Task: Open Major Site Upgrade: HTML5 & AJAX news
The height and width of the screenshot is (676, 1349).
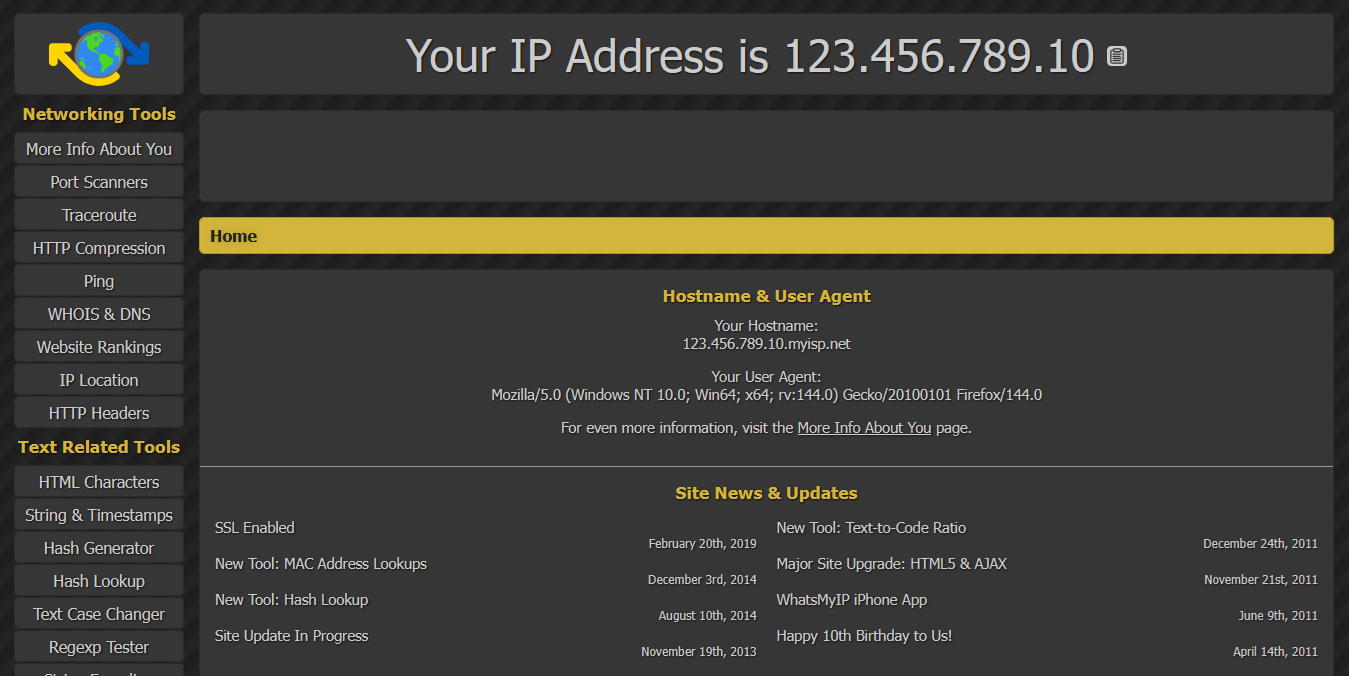Action: tap(891, 564)
